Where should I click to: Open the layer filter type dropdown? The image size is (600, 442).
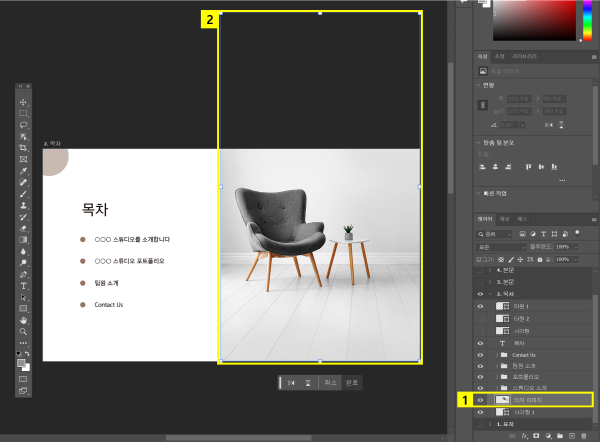click(494, 234)
